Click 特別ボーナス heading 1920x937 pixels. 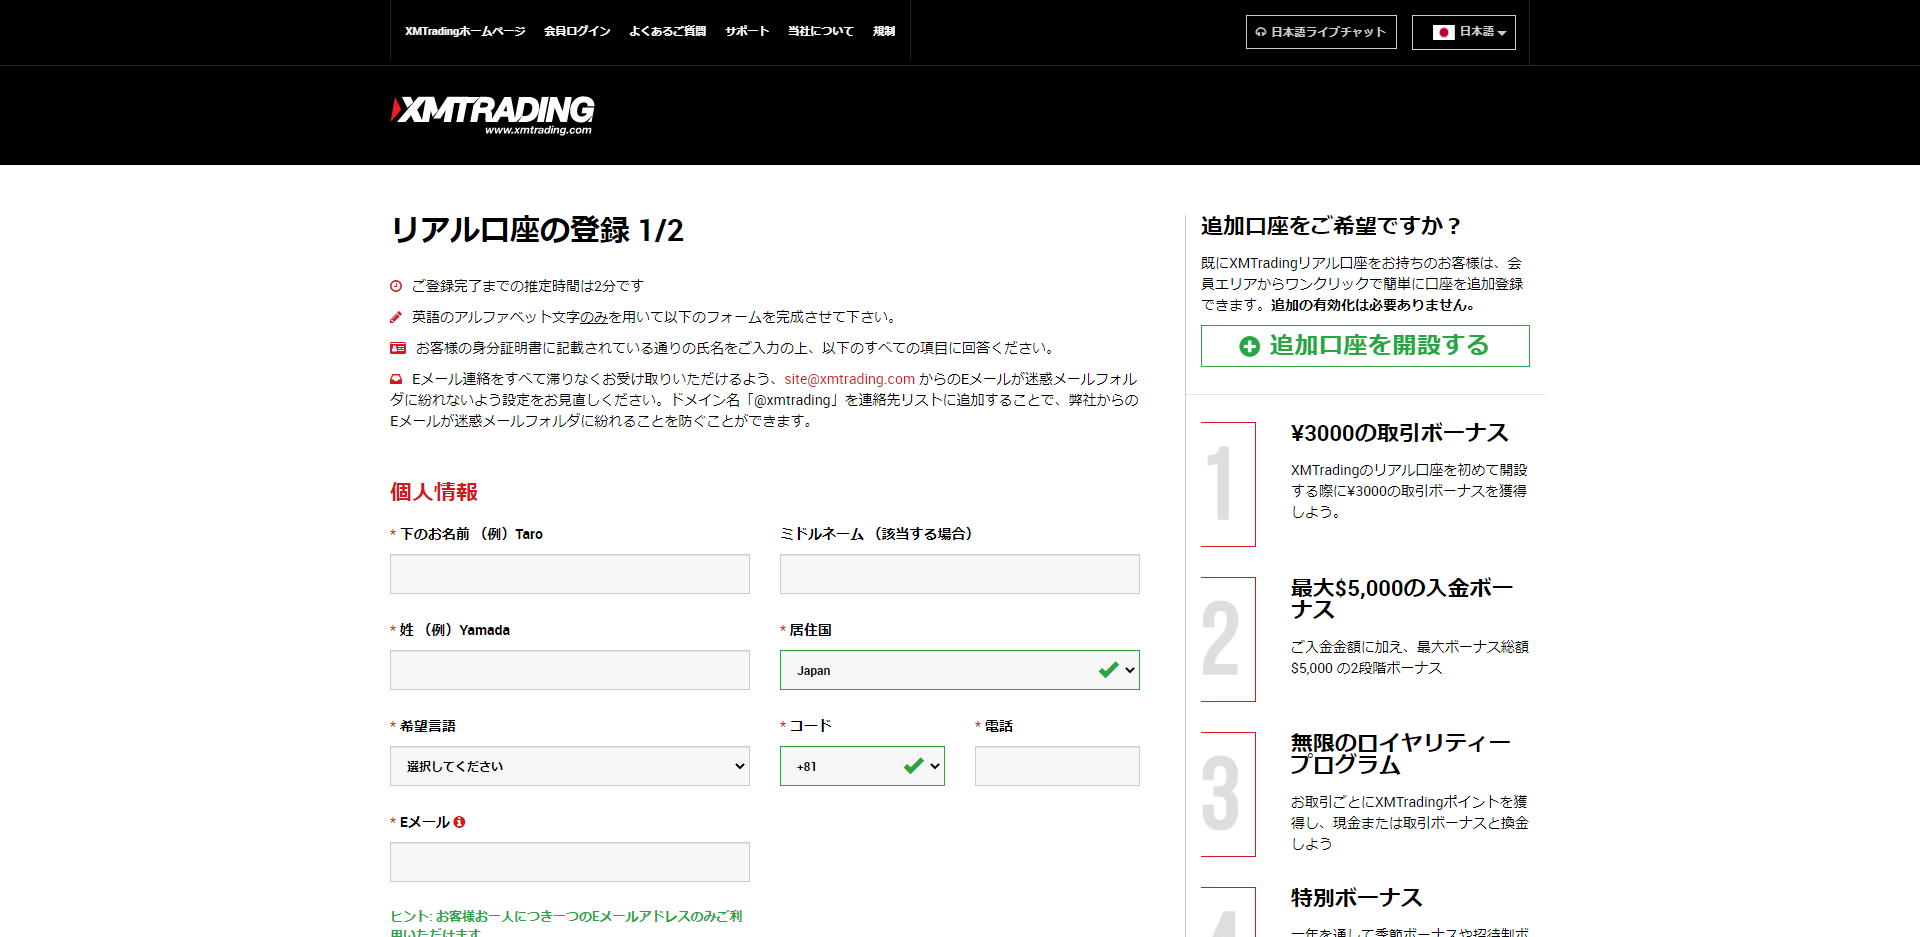point(1356,898)
